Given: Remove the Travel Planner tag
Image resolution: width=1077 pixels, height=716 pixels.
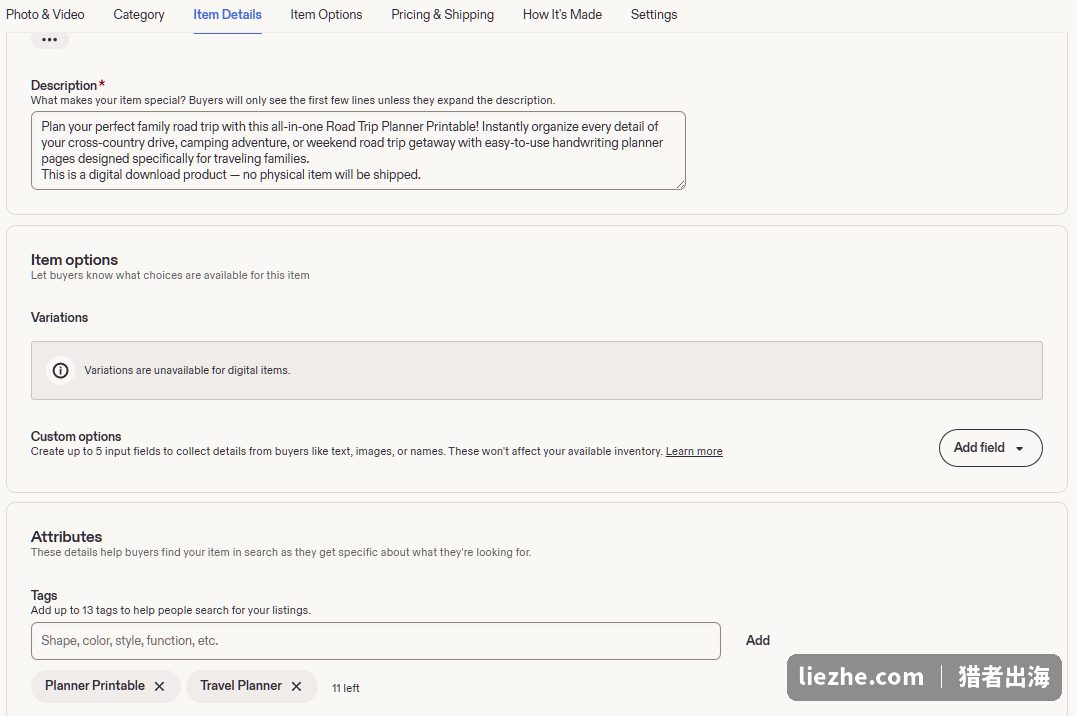Looking at the screenshot, I should click(x=296, y=686).
